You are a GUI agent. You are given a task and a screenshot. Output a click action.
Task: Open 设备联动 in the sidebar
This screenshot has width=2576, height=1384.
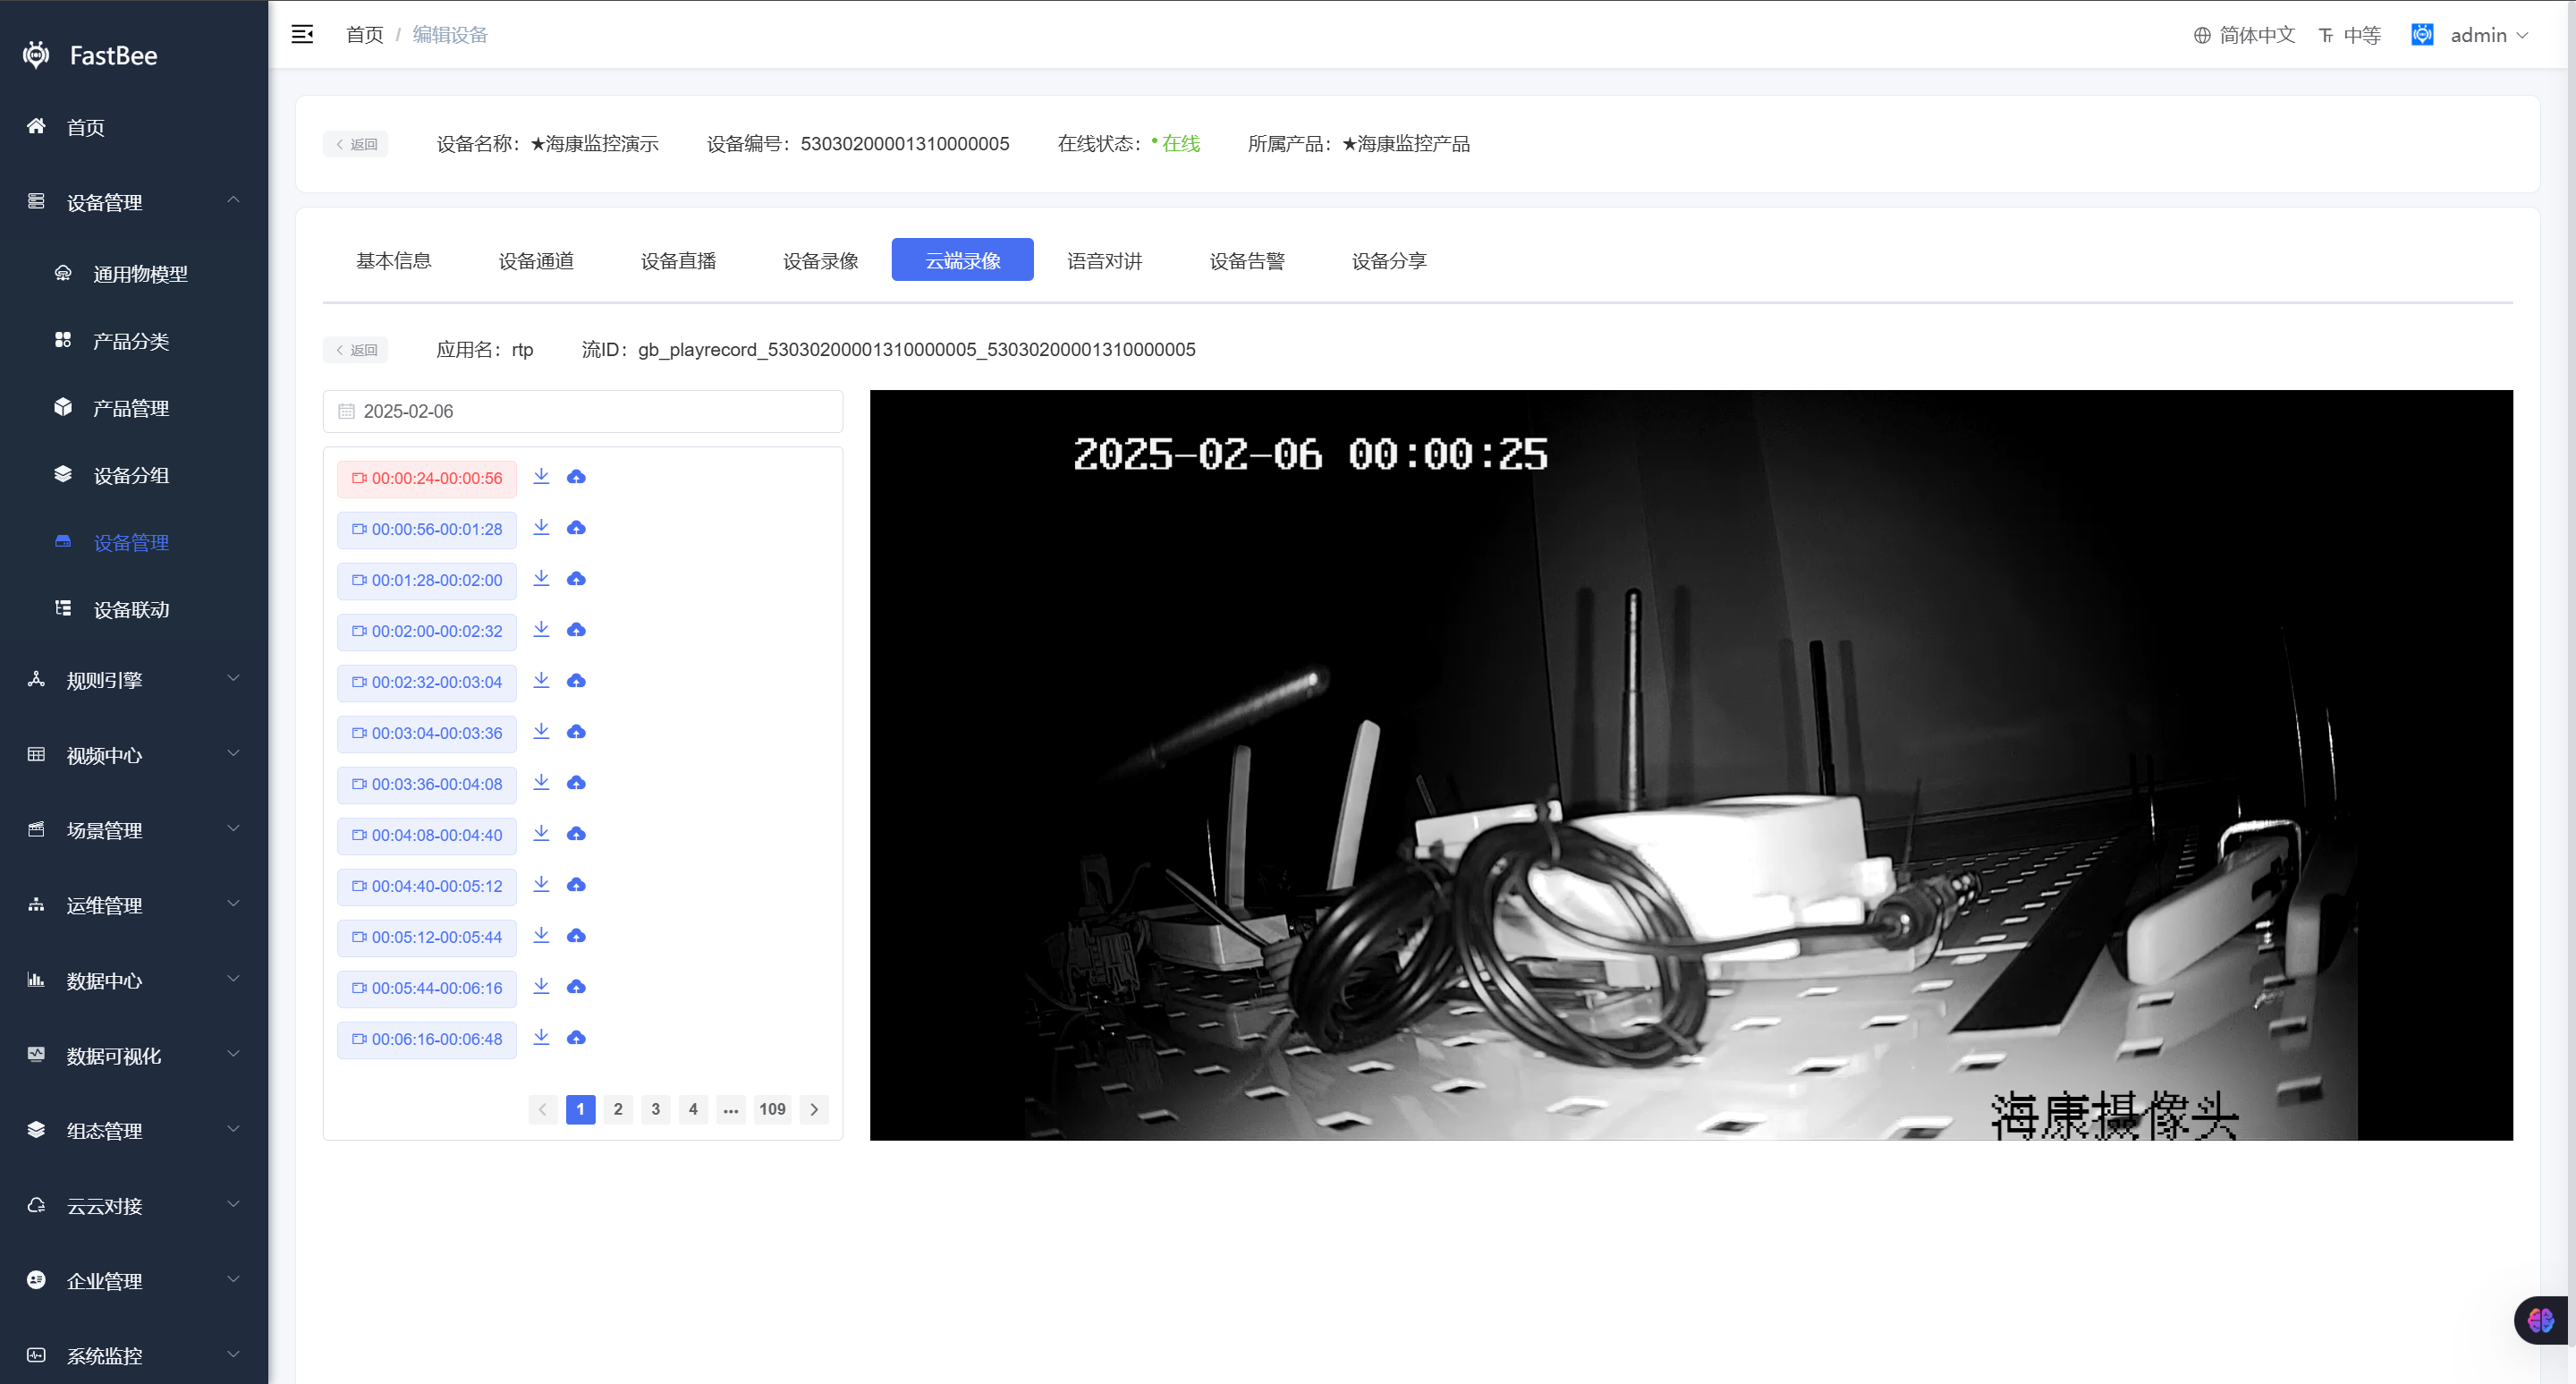pos(134,609)
